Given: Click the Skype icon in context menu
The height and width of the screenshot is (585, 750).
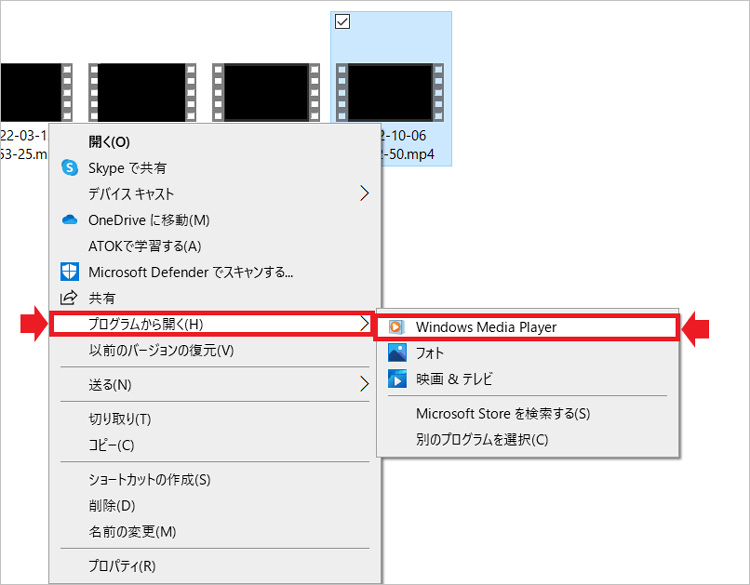Looking at the screenshot, I should pyautogui.click(x=70, y=168).
